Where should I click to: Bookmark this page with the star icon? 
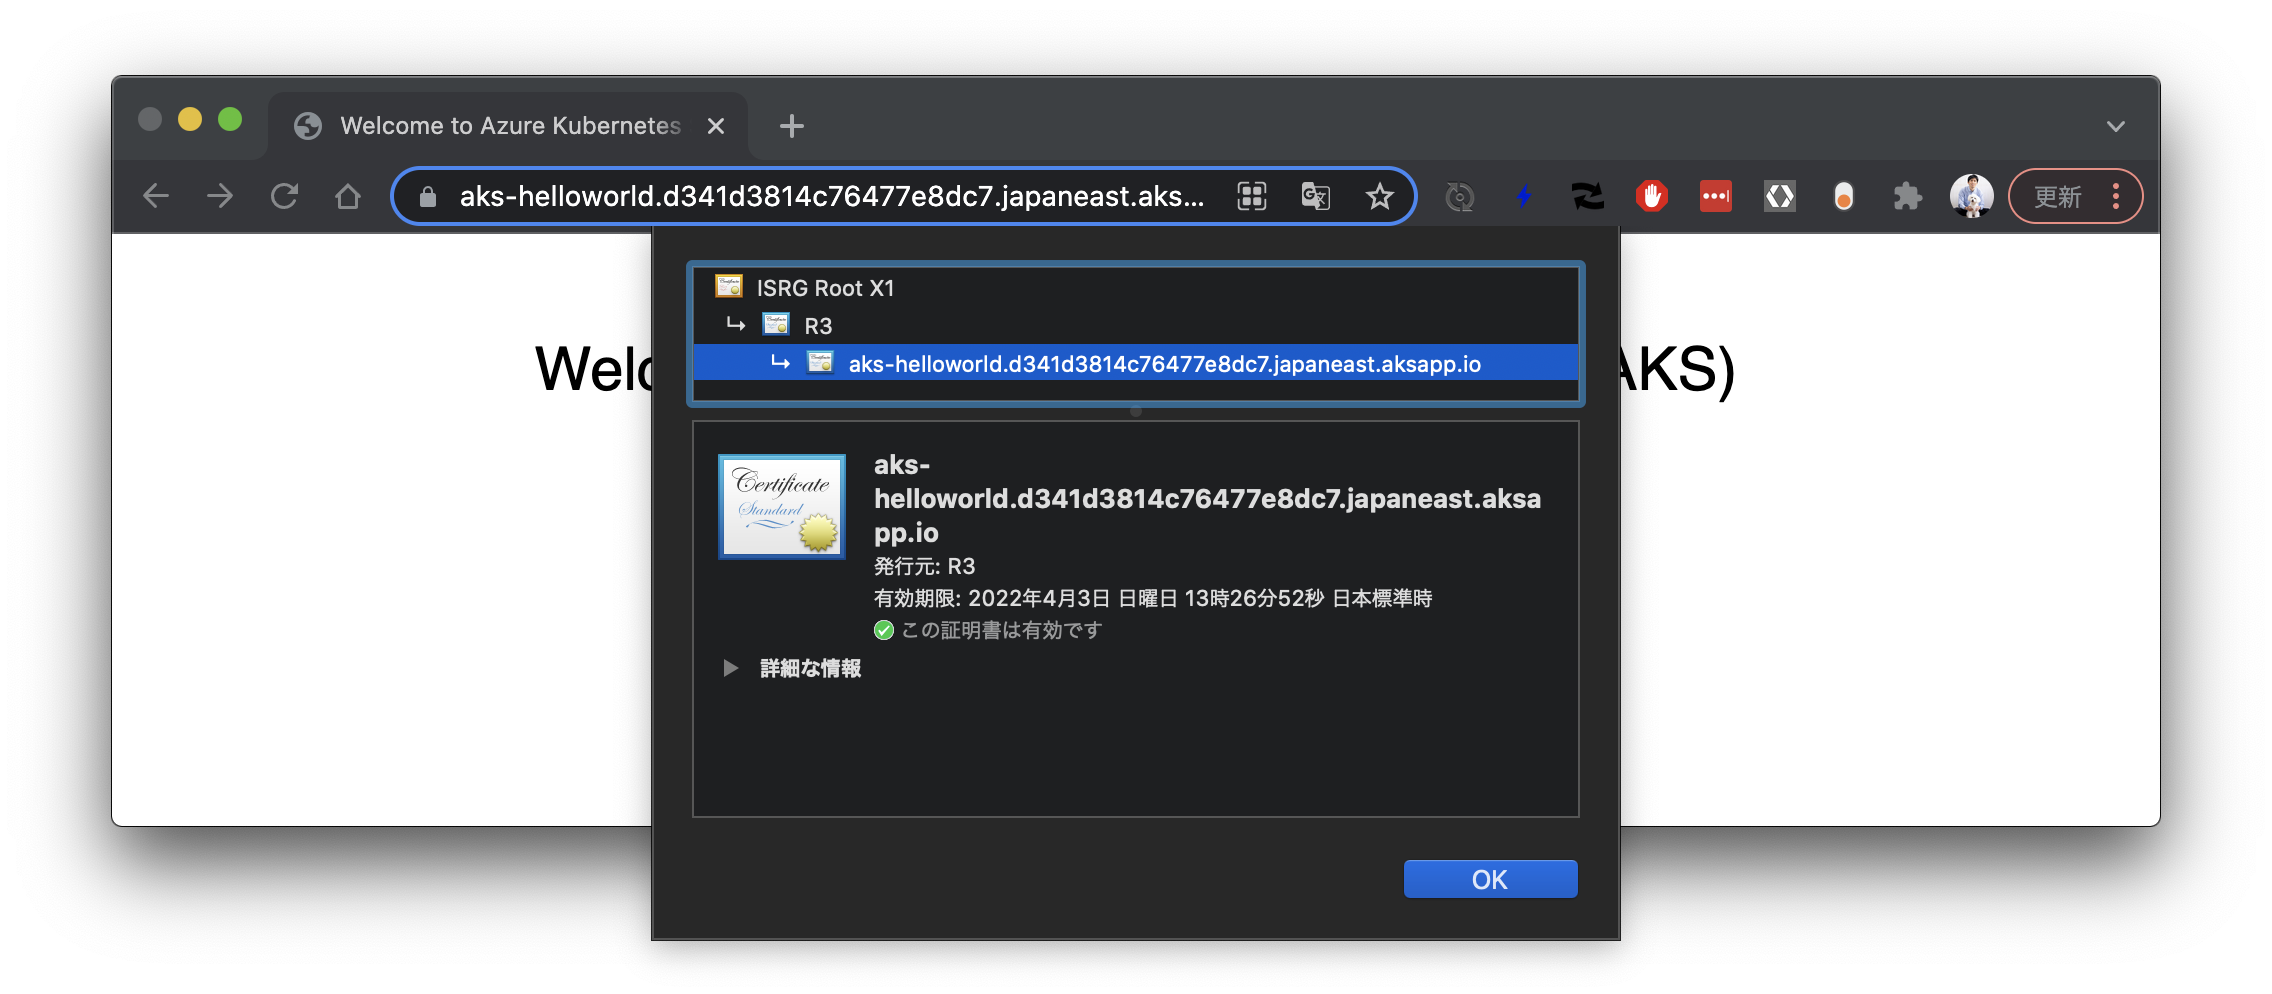(1380, 196)
